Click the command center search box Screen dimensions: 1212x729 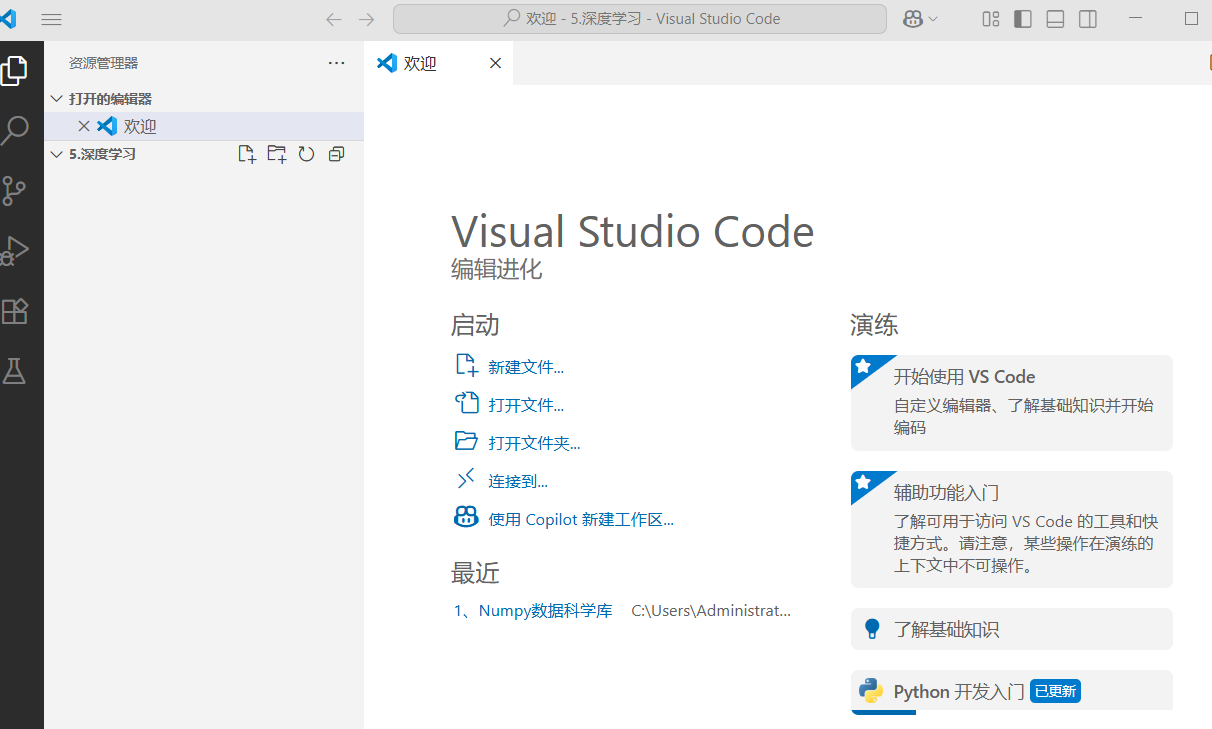coord(640,19)
